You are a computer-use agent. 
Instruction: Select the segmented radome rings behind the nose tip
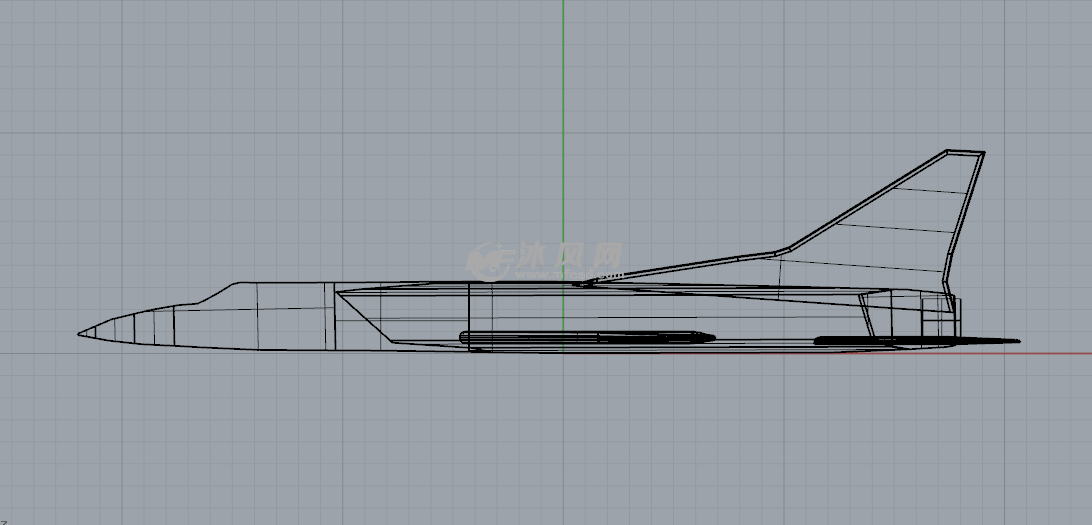(x=130, y=327)
